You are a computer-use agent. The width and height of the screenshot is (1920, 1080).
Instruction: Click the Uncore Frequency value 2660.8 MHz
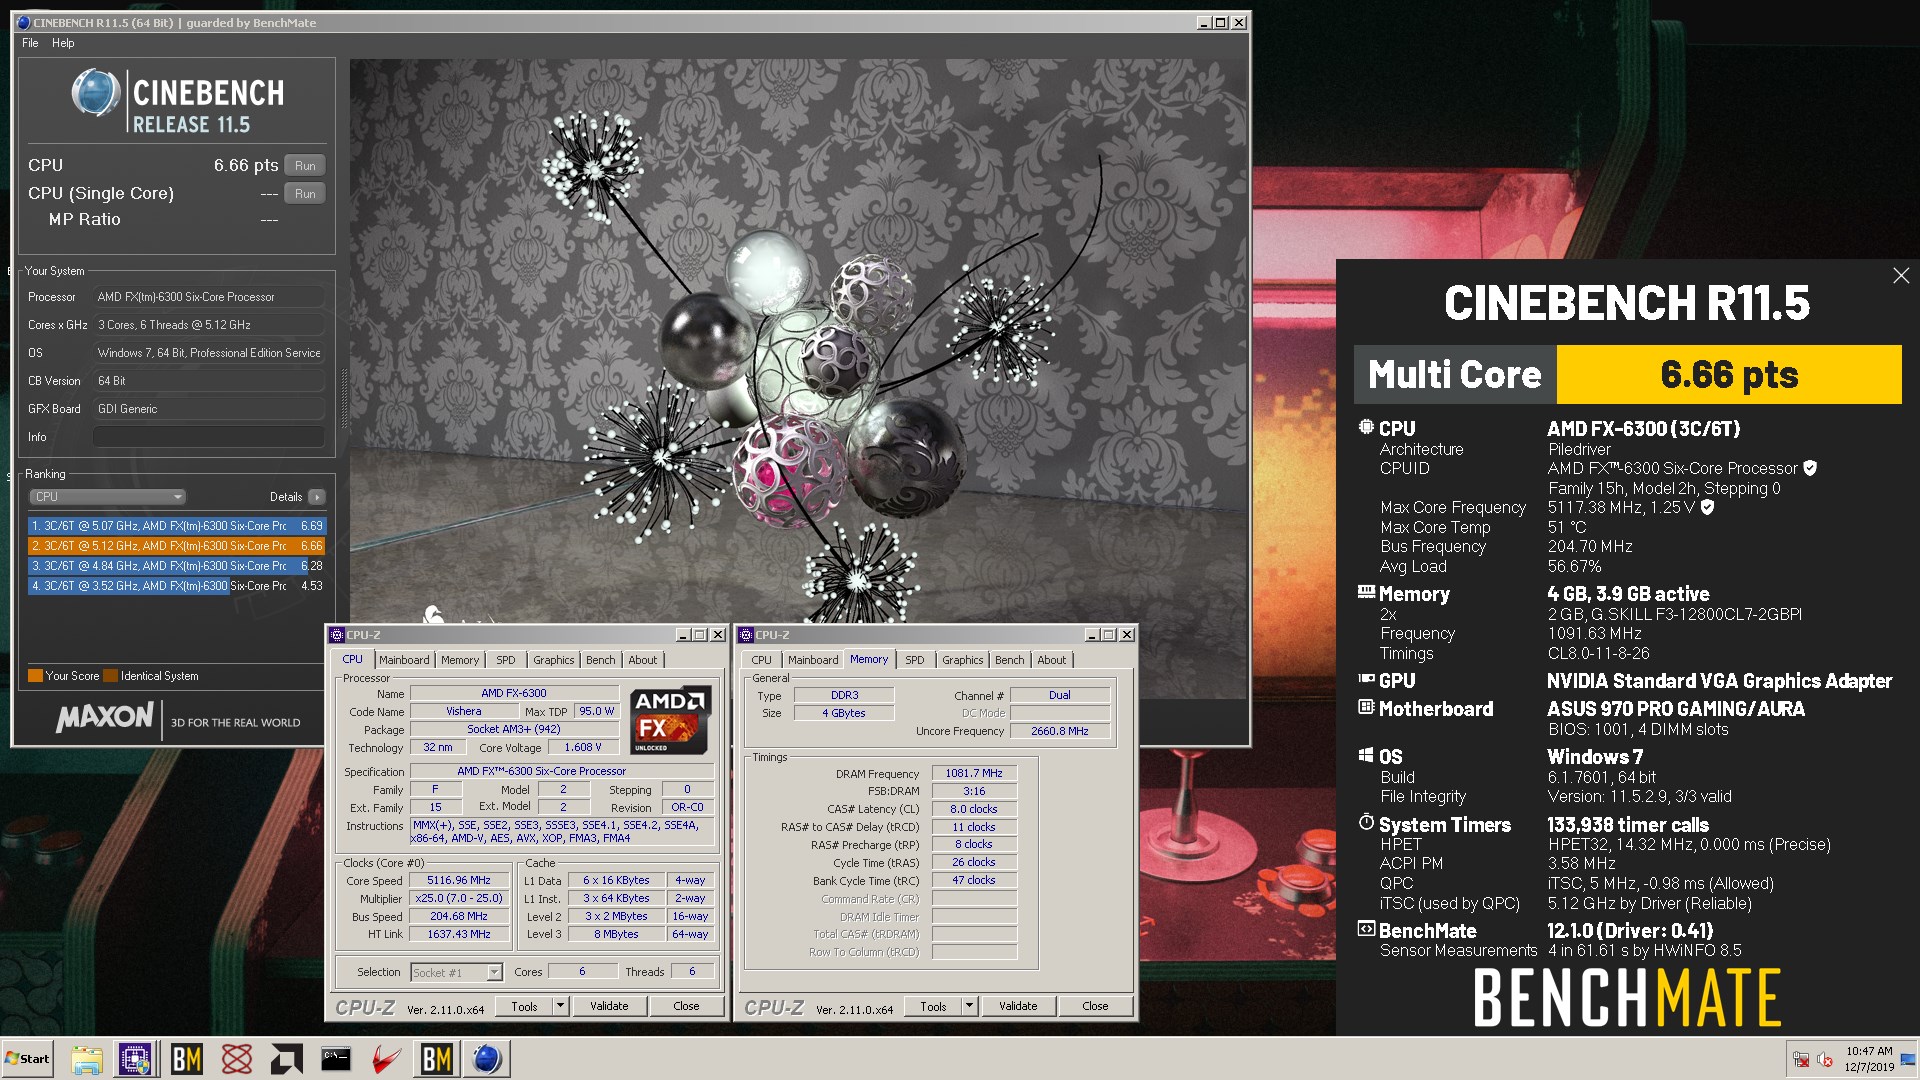(x=1060, y=731)
